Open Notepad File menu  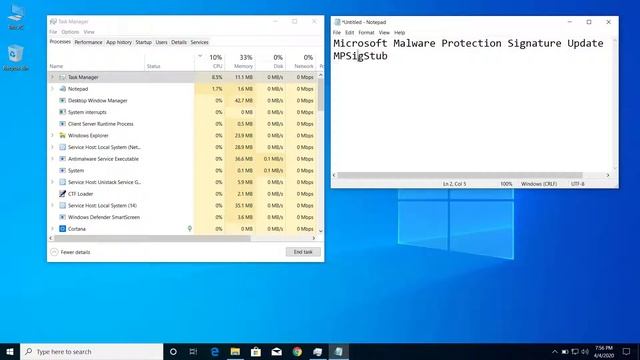(x=337, y=33)
